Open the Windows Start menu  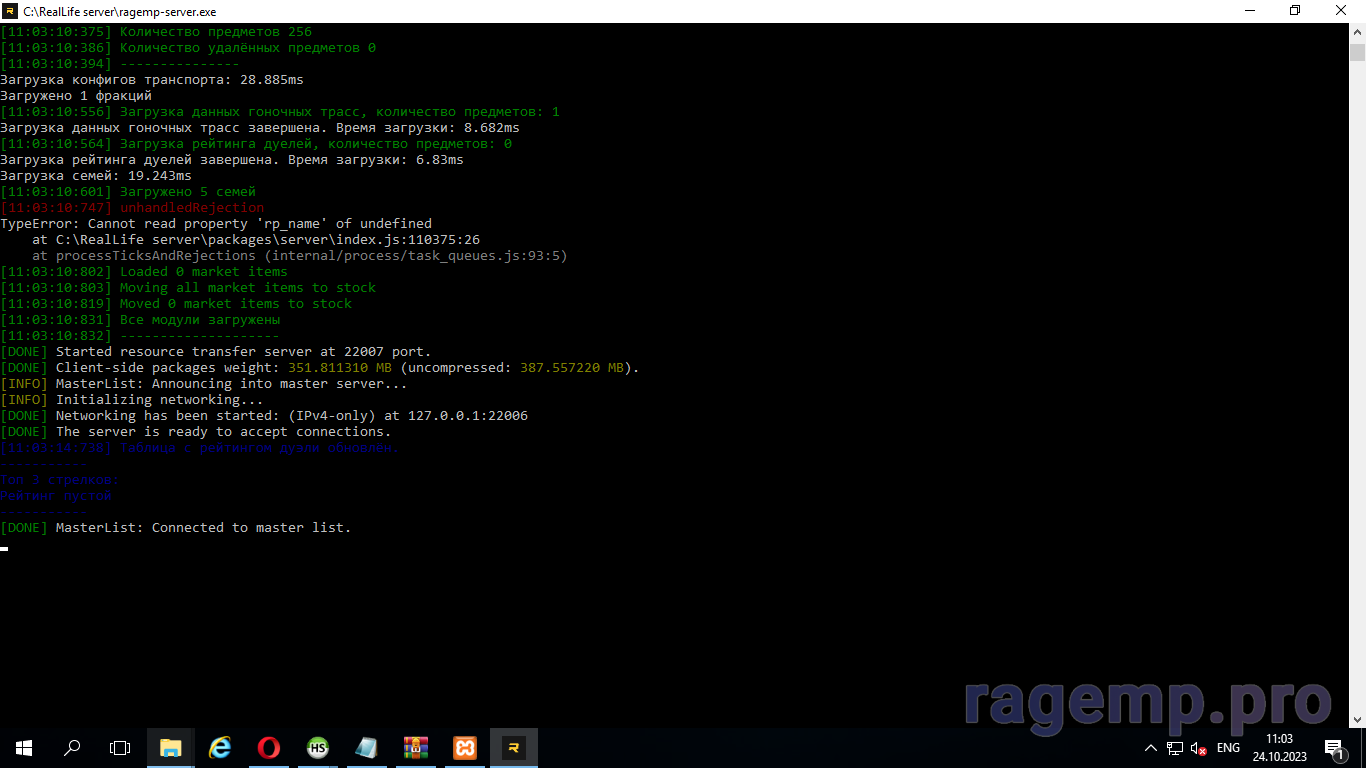click(x=24, y=747)
